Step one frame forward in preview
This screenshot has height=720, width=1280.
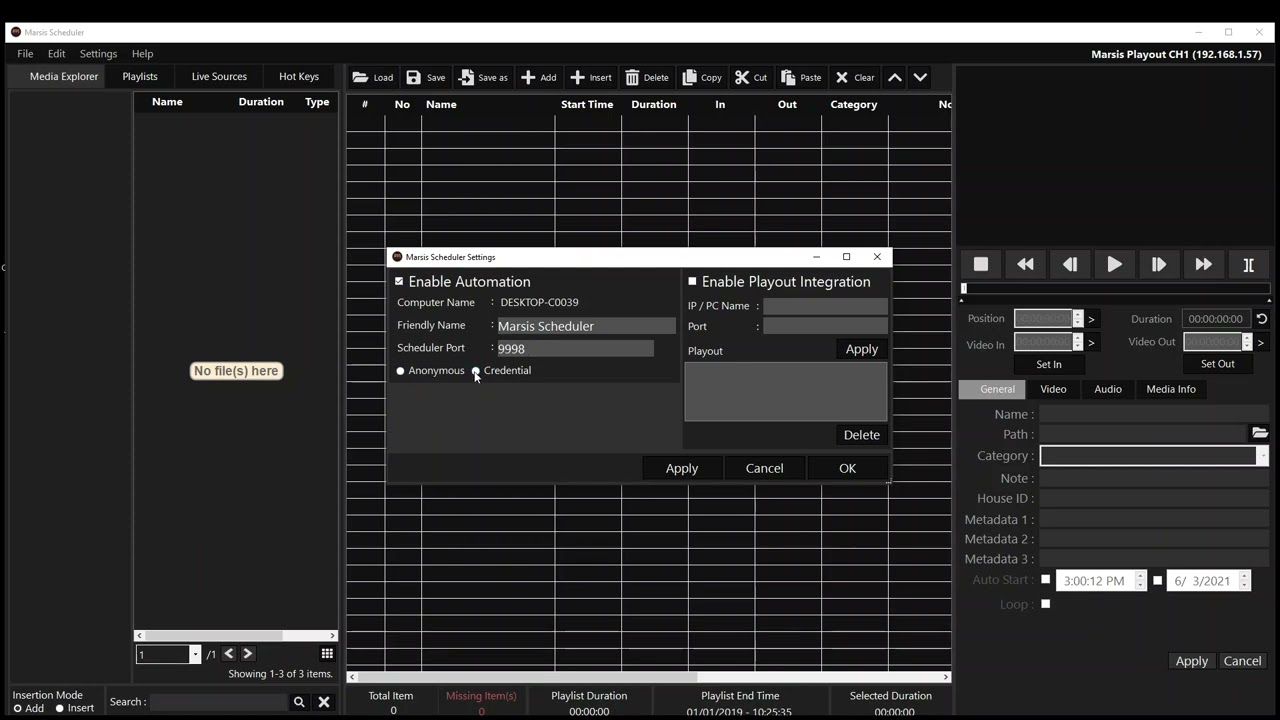point(1159,264)
